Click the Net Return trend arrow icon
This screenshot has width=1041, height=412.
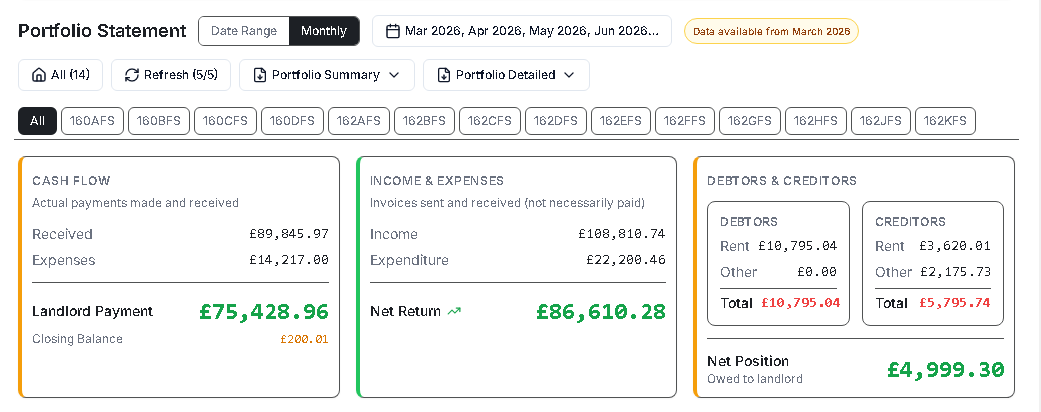coord(454,311)
